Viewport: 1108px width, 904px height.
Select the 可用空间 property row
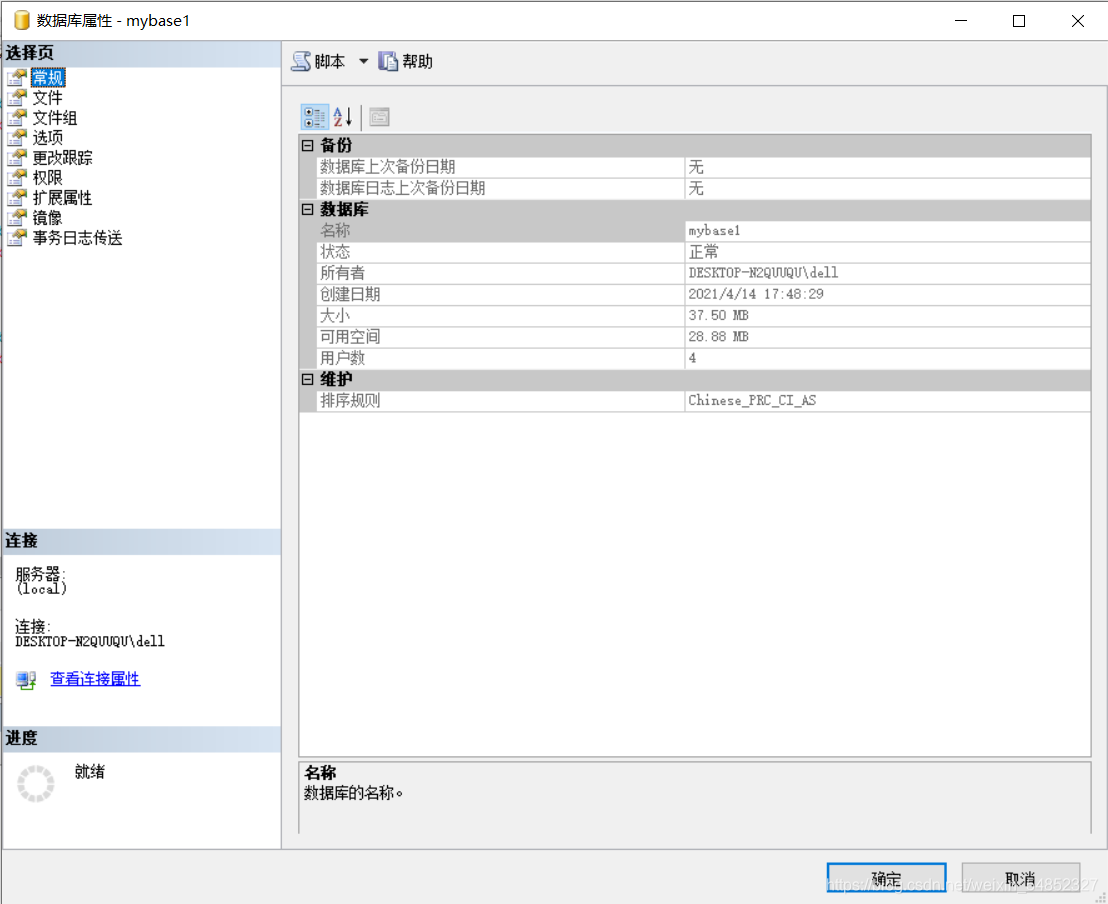[704, 336]
